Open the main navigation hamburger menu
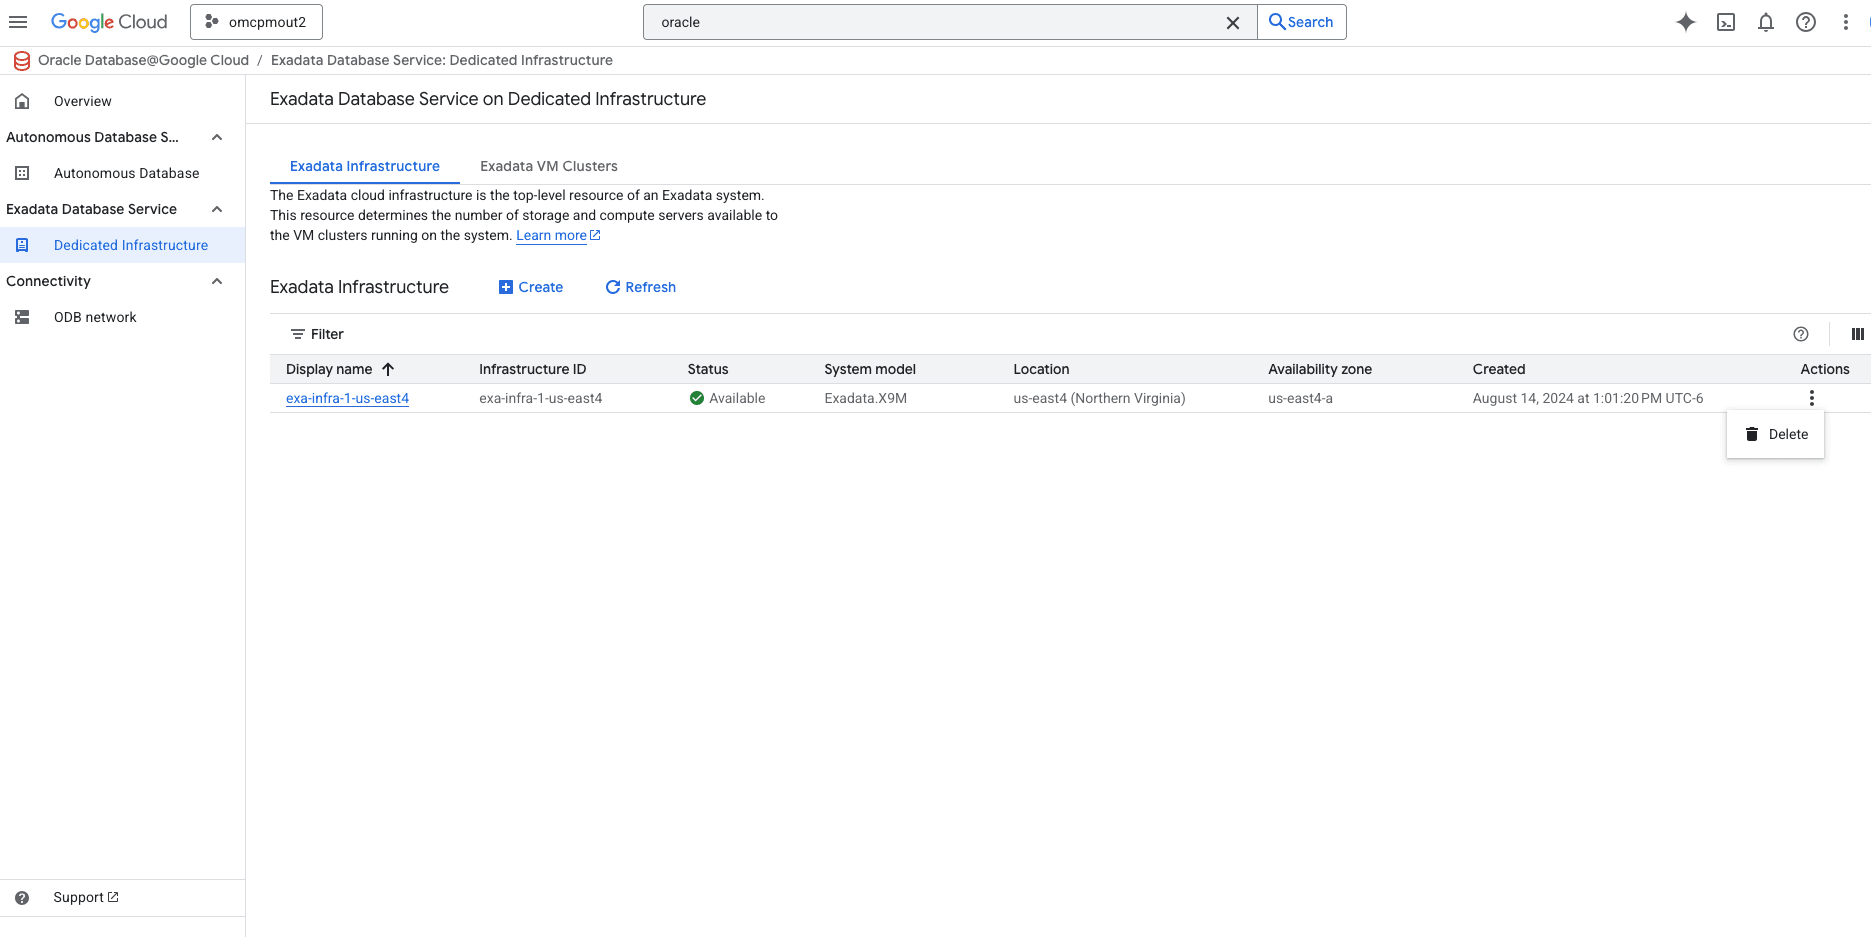Viewport: 1871px width, 937px height. coord(18,22)
